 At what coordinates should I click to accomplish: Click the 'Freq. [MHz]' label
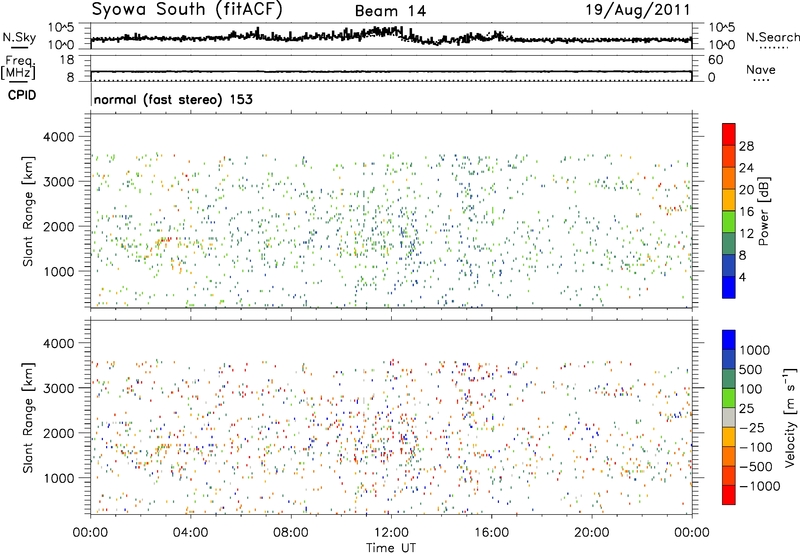[18, 68]
